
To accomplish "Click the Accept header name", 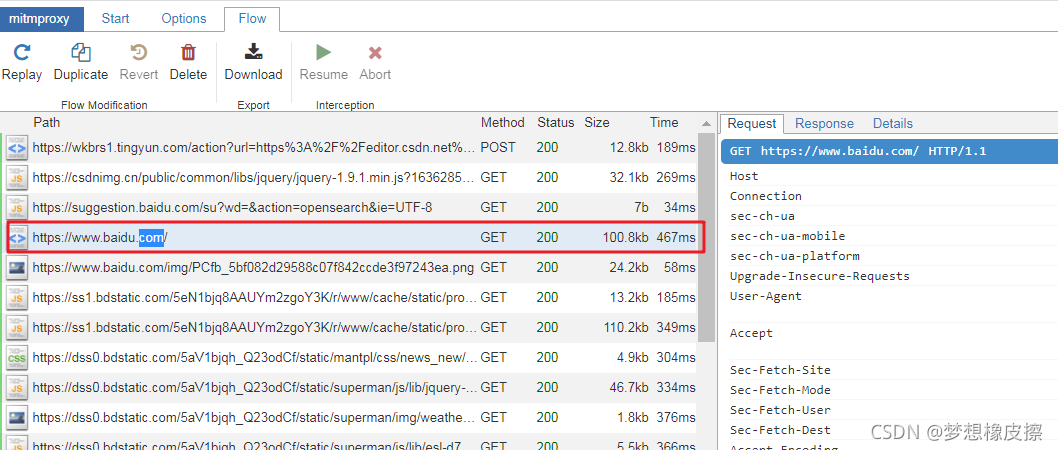I will tap(751, 333).
